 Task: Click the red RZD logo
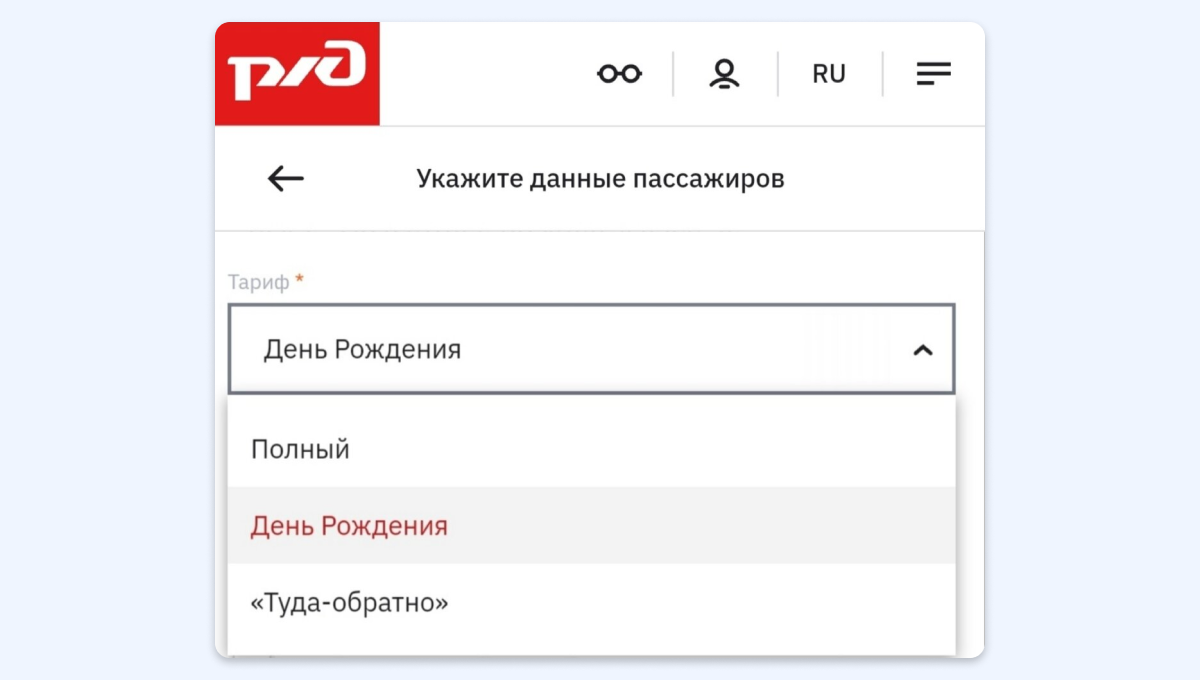(x=297, y=74)
